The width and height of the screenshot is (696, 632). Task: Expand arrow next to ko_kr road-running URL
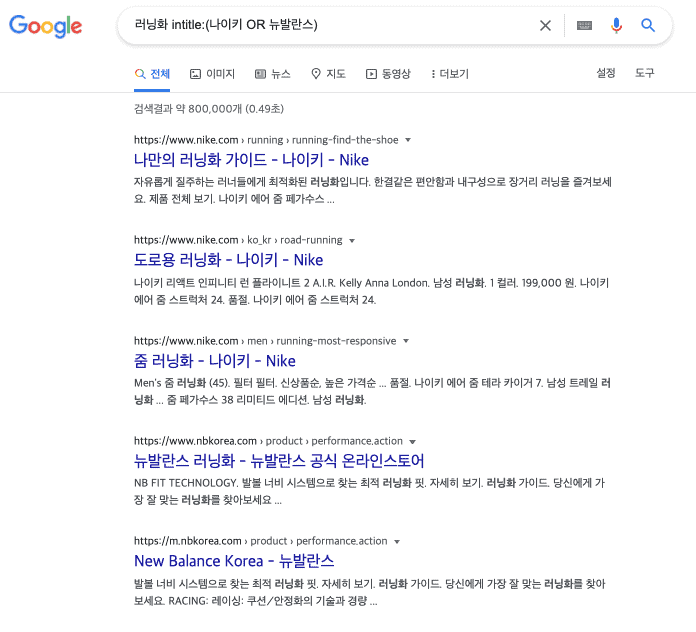[x=352, y=241]
